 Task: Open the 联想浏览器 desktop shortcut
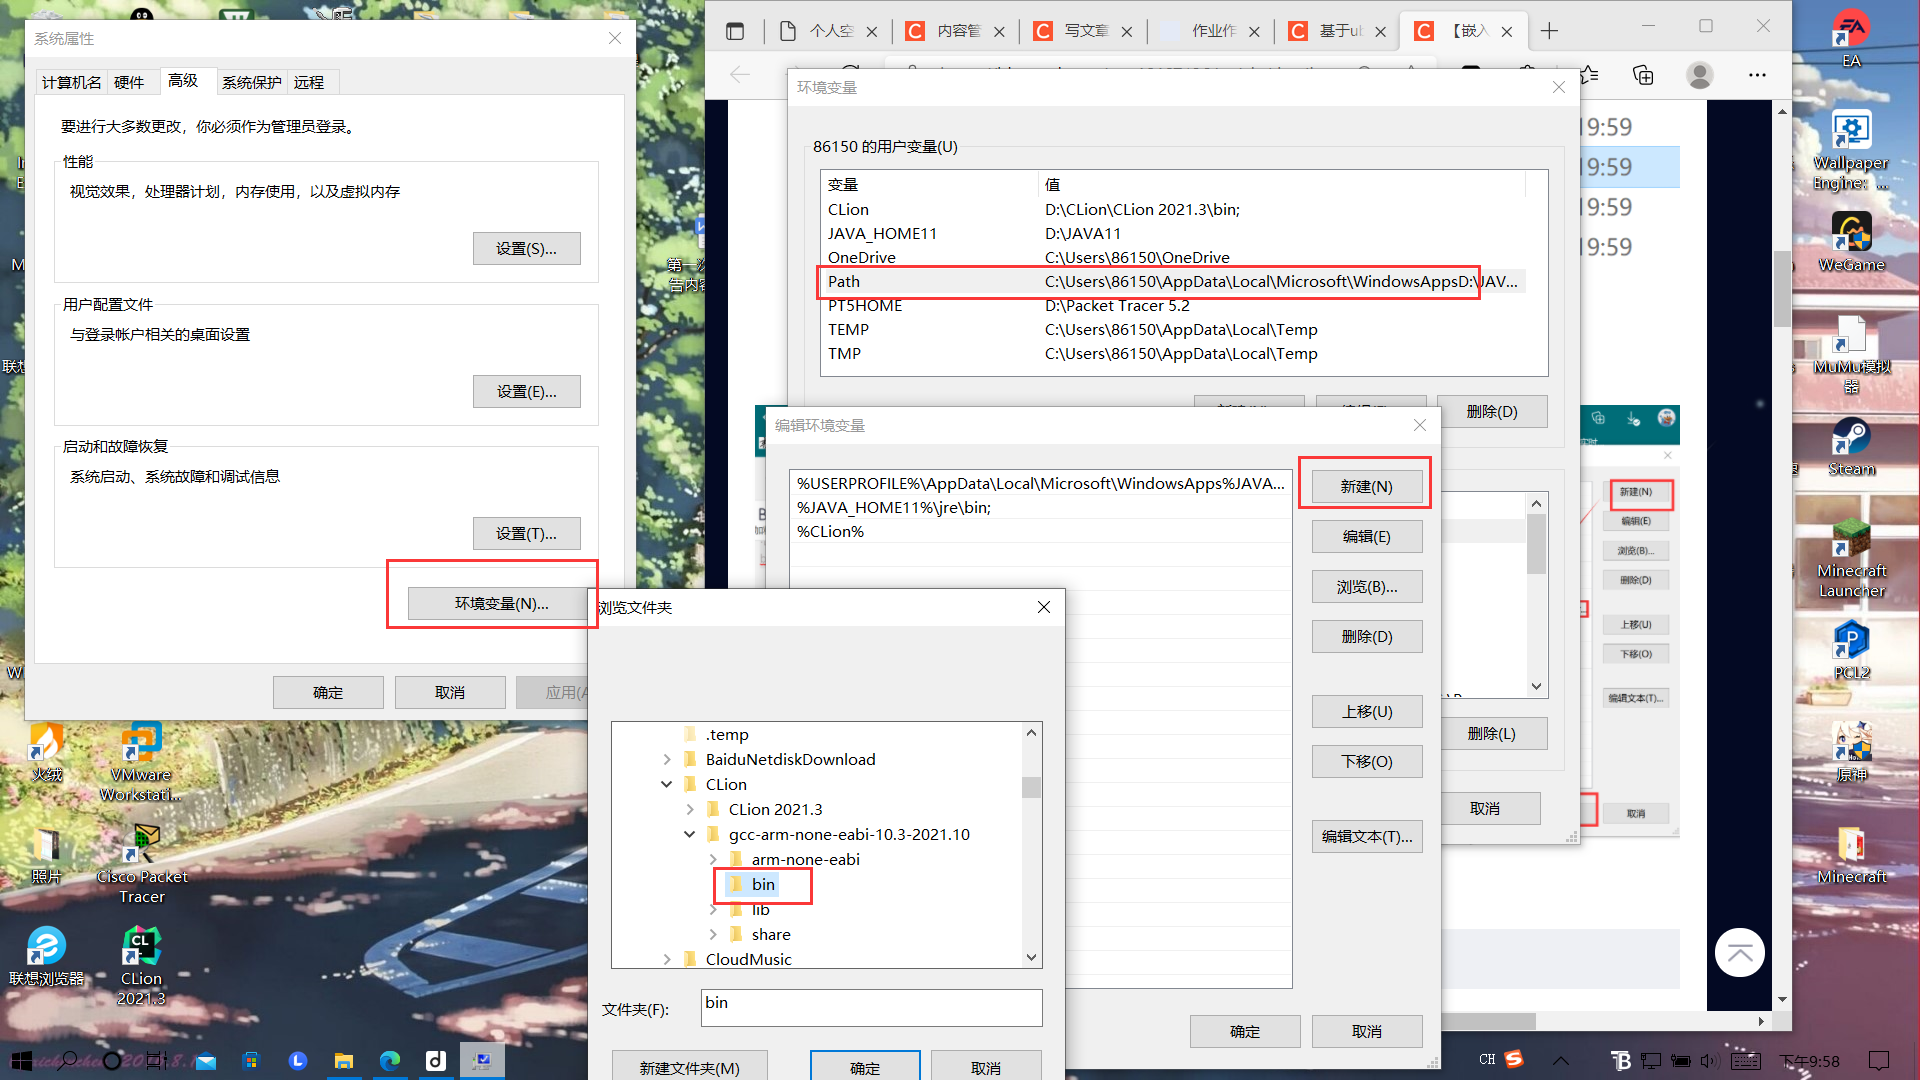point(46,956)
